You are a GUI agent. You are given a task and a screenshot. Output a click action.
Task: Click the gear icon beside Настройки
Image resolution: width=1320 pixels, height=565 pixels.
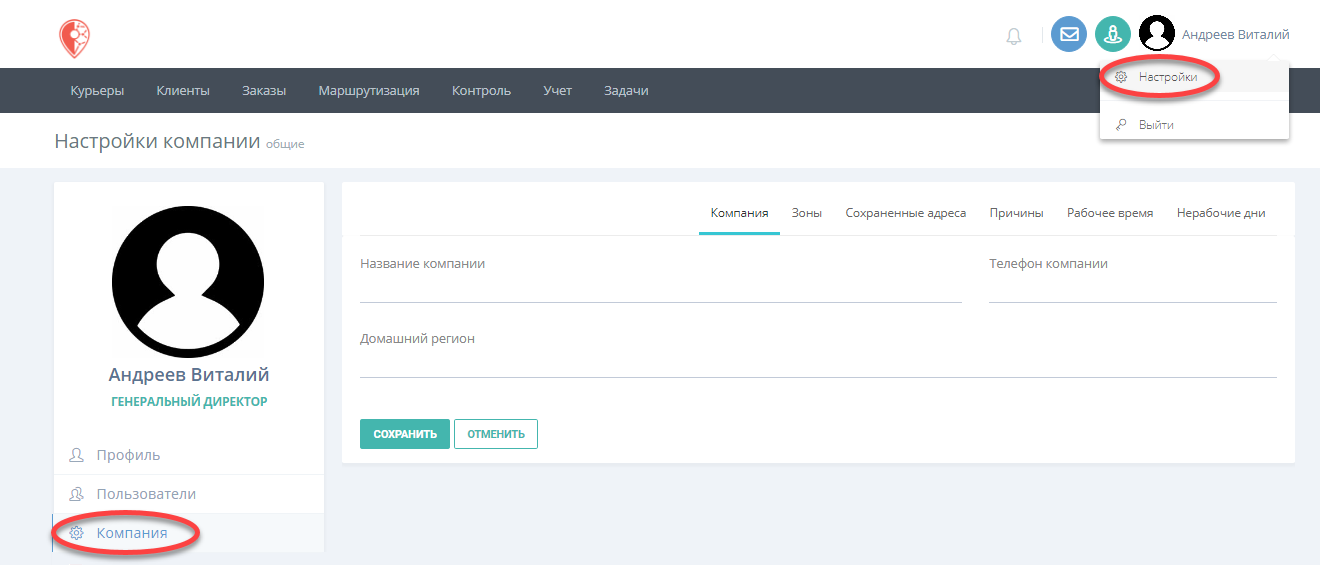click(1121, 77)
